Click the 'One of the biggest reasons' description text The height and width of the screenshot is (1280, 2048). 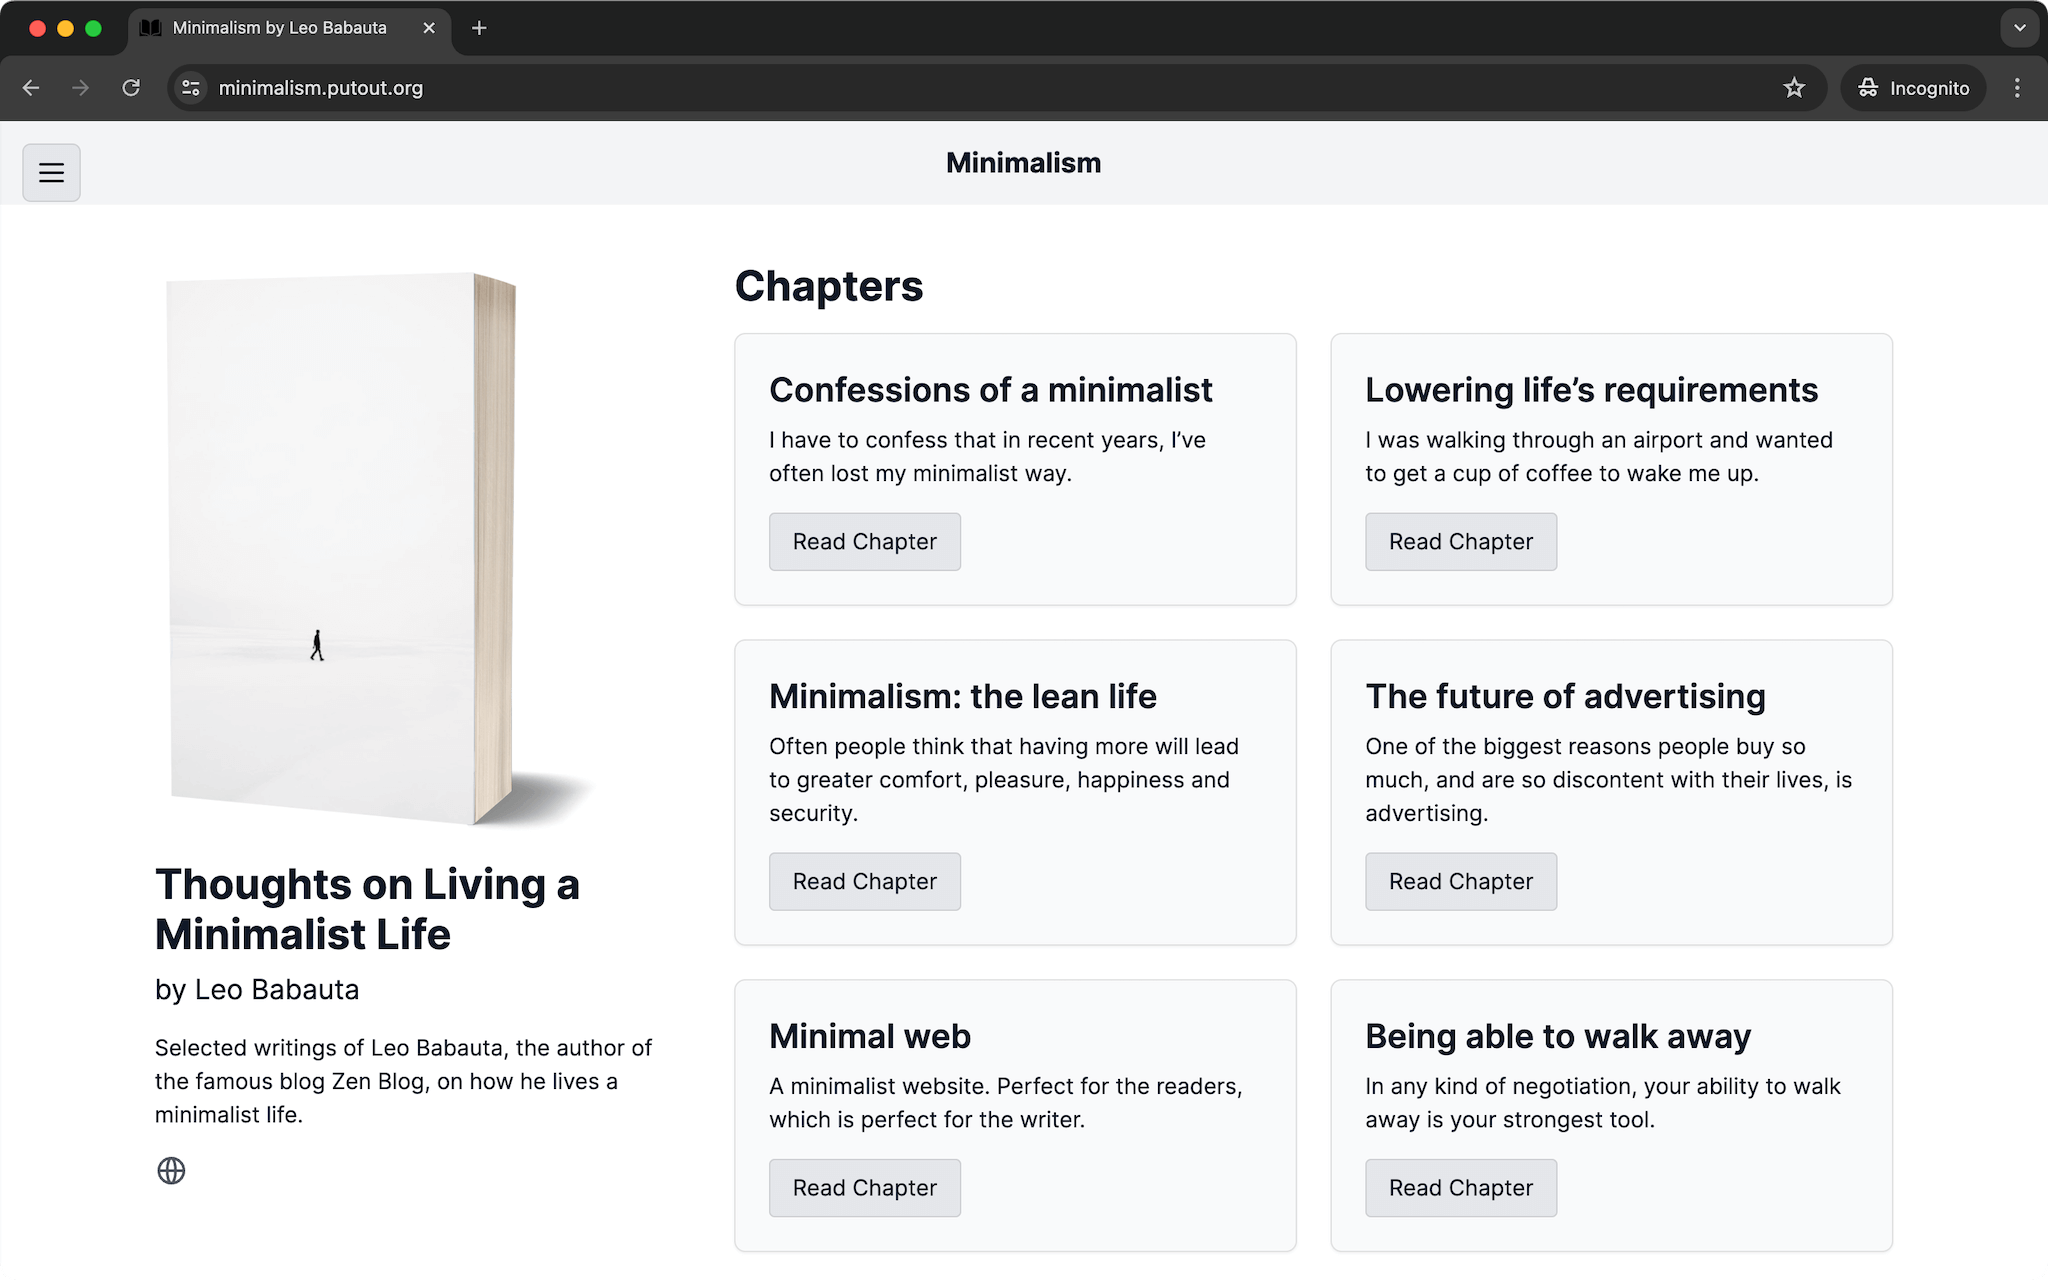1608,780
